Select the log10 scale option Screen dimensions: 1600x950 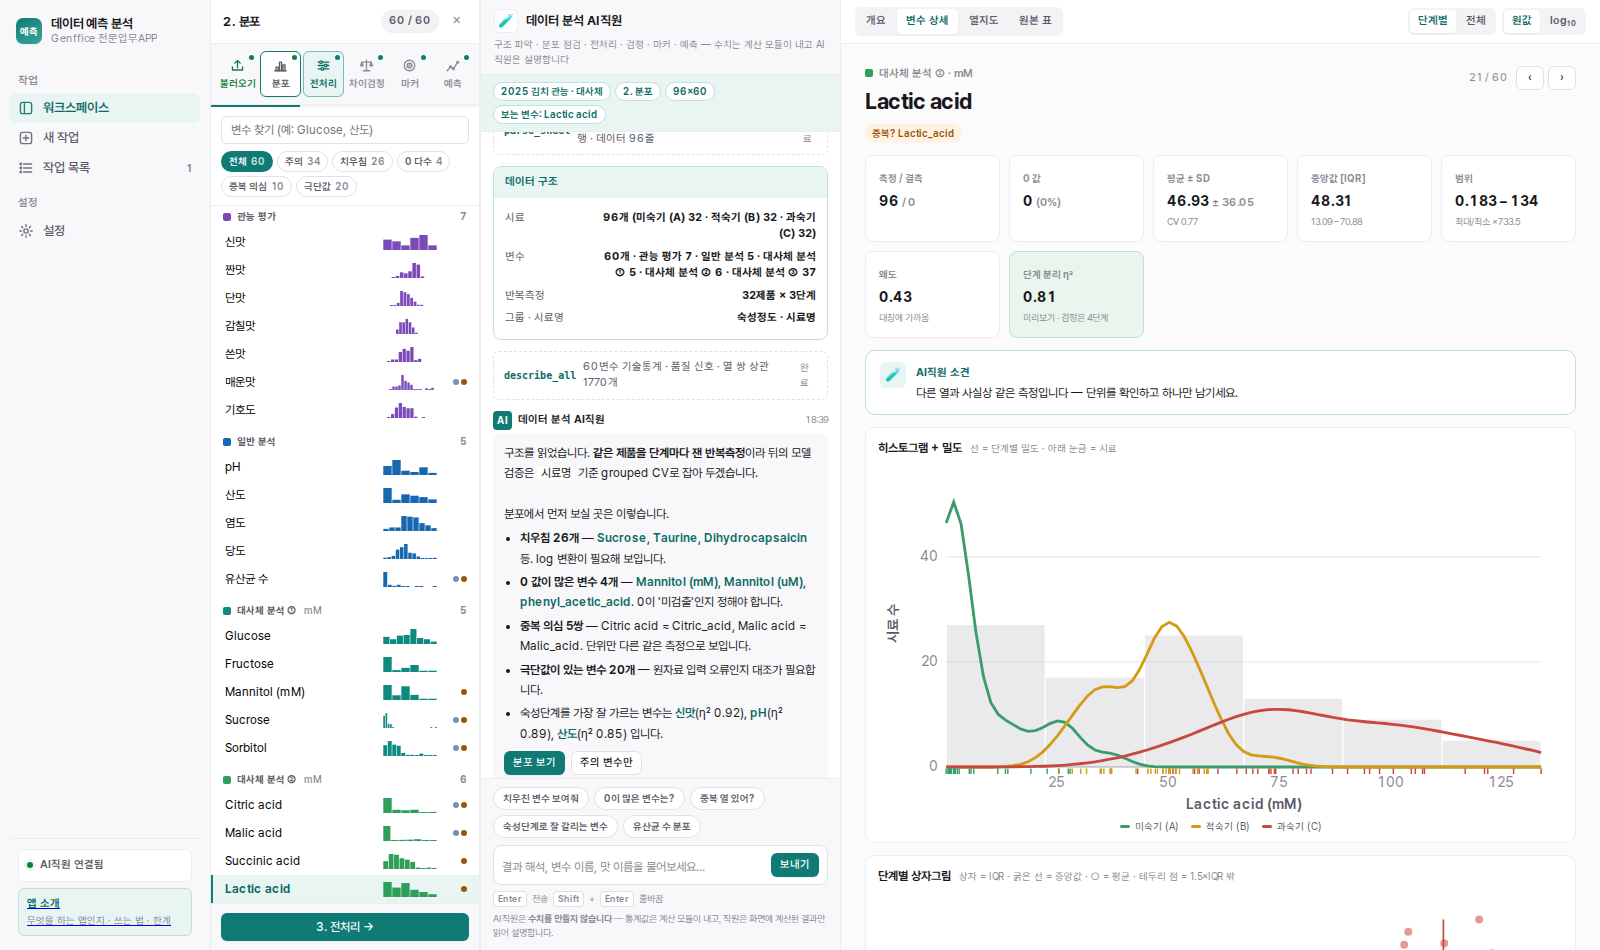pyautogui.click(x=1563, y=21)
